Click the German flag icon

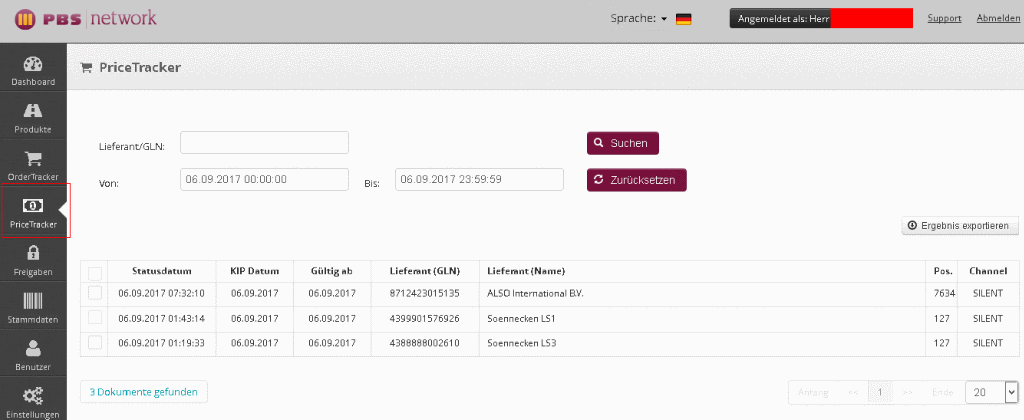point(683,19)
